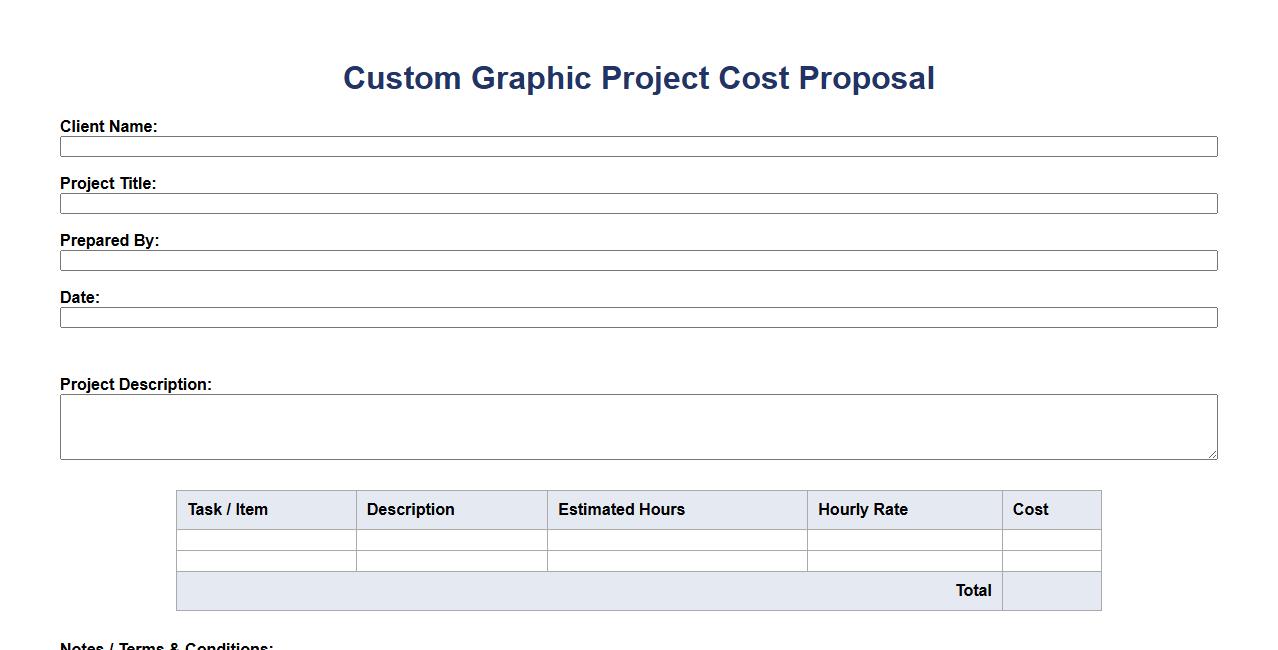Click the Project Description label
Image resolution: width=1278 pixels, height=650 pixels.
(136, 385)
